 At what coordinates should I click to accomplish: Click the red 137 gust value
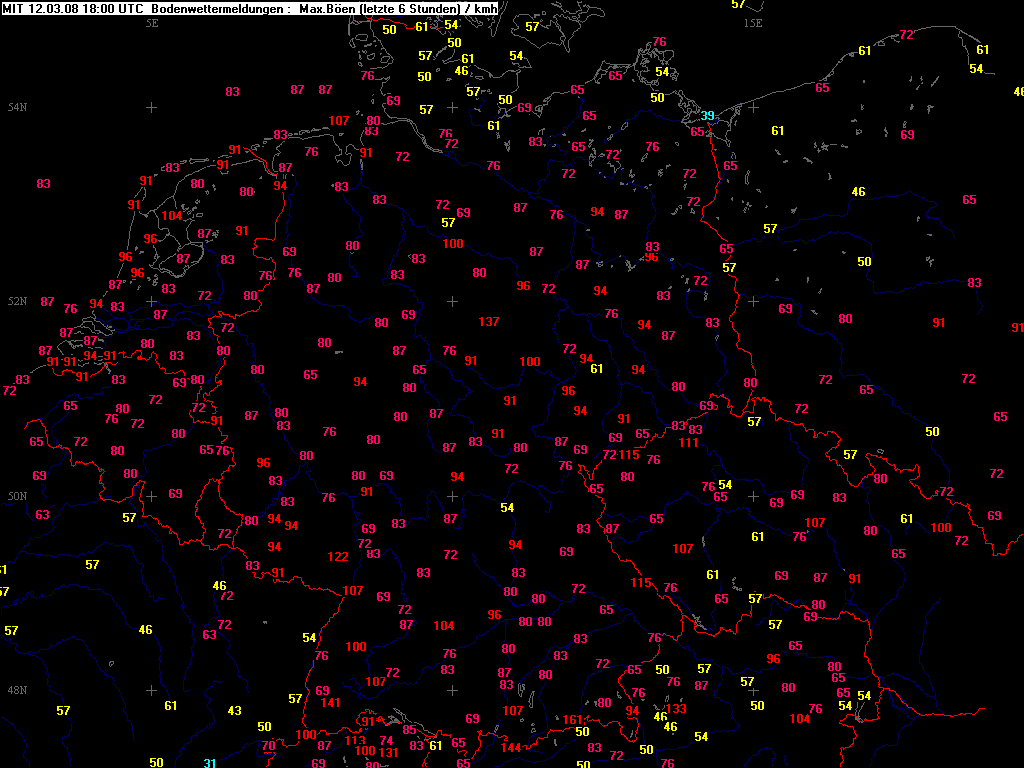click(489, 322)
